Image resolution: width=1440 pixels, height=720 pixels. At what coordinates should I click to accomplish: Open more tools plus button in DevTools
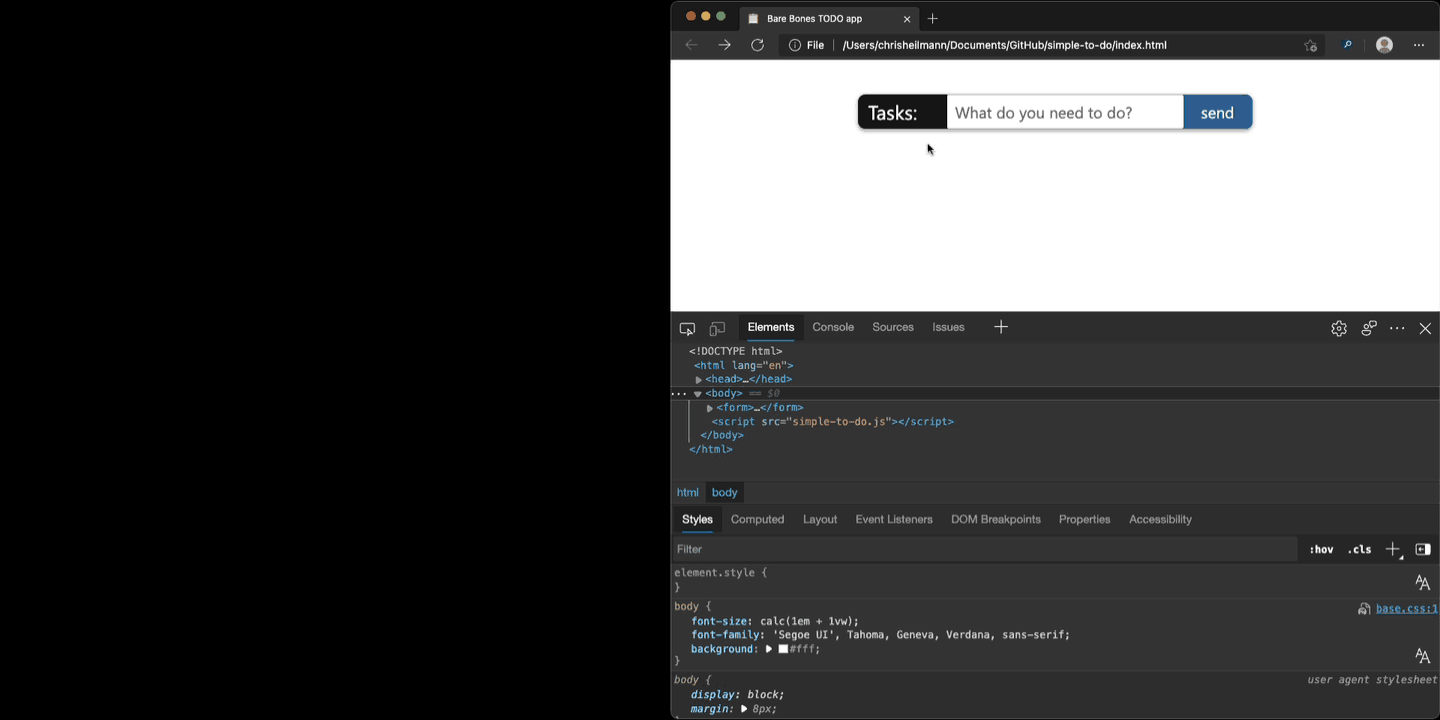pos(1001,327)
